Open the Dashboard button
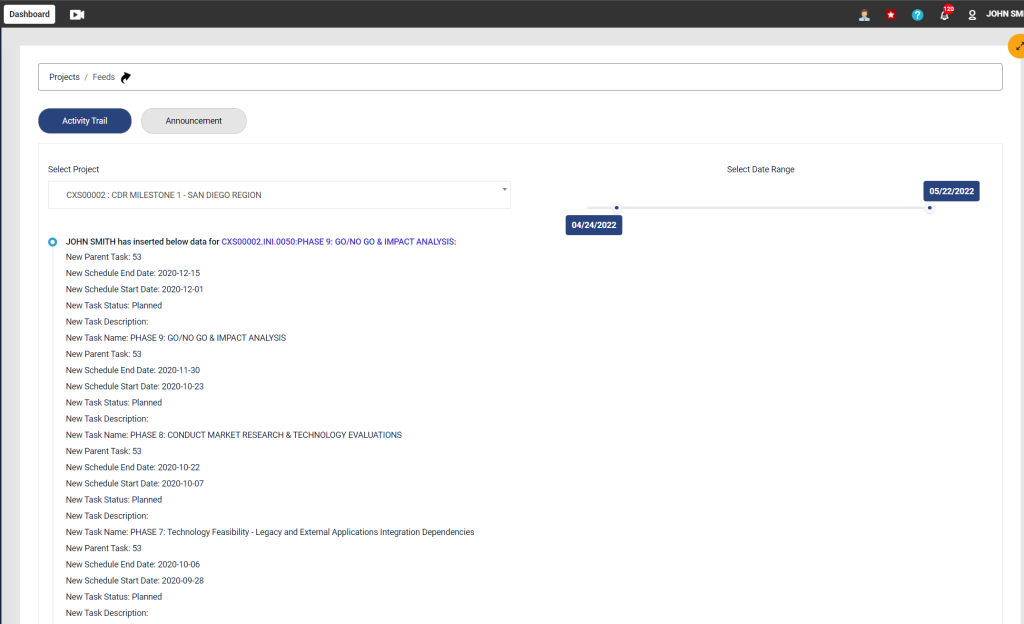The image size is (1024, 624). (x=29, y=14)
